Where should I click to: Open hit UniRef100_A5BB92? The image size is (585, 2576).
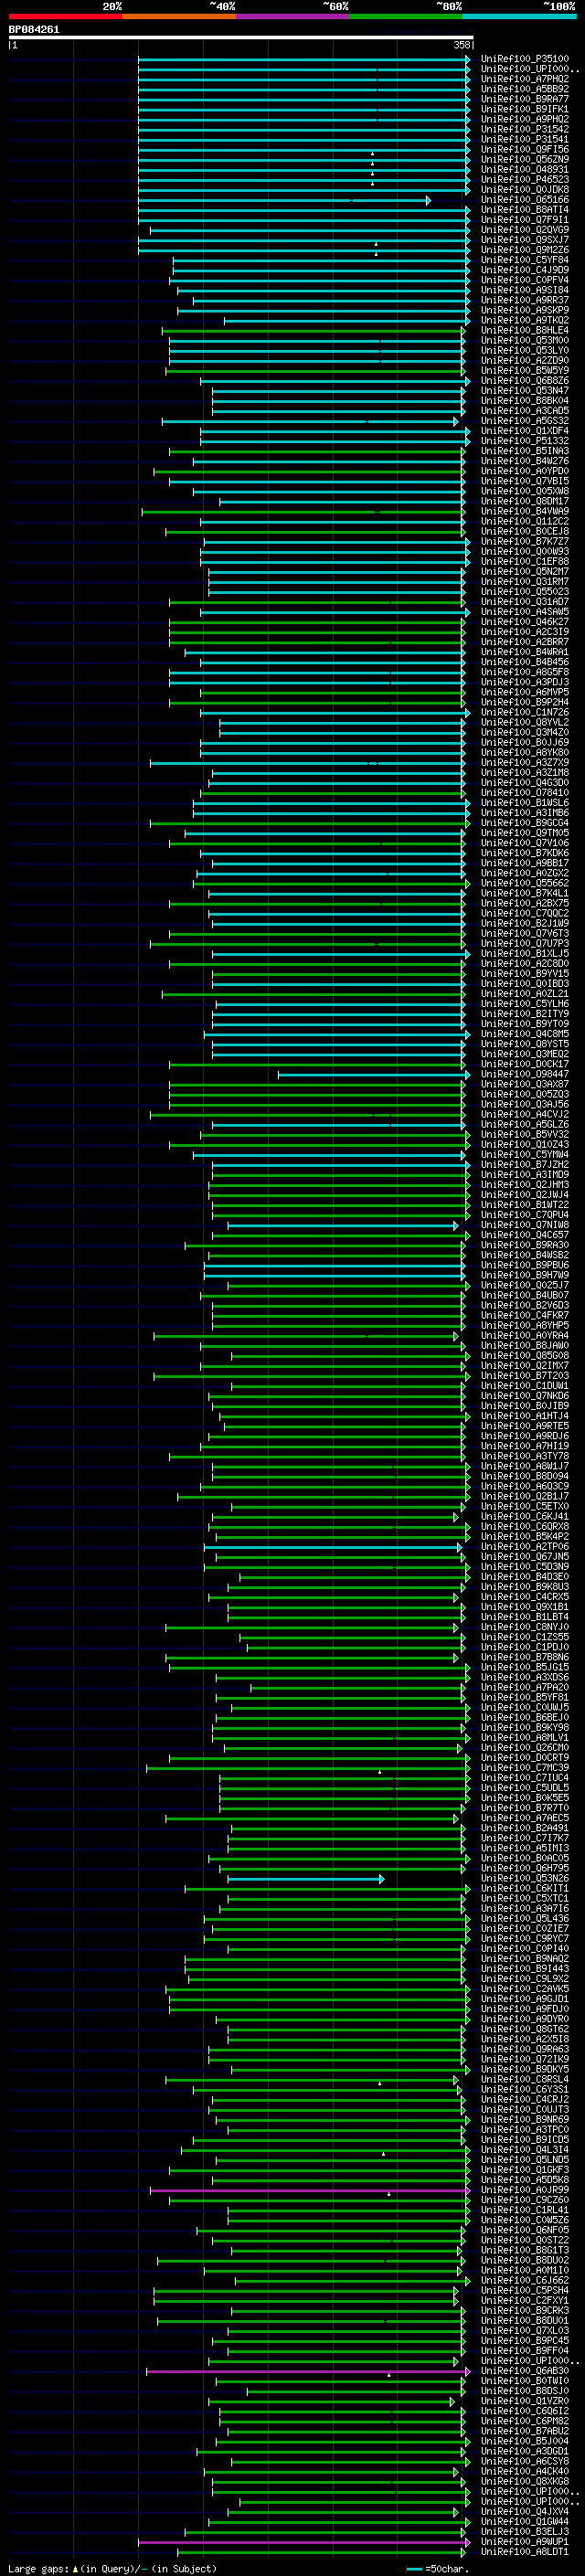coord(525,89)
